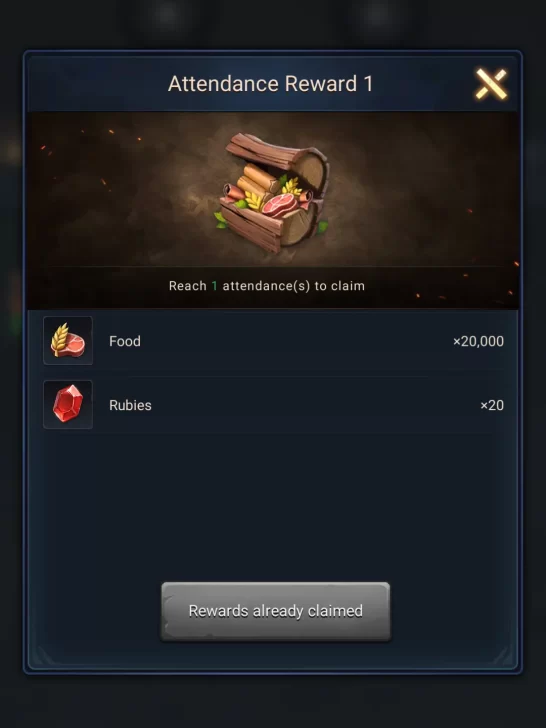
Task: Tap the ×20 Rubies quantity
Action: pyautogui.click(x=492, y=405)
